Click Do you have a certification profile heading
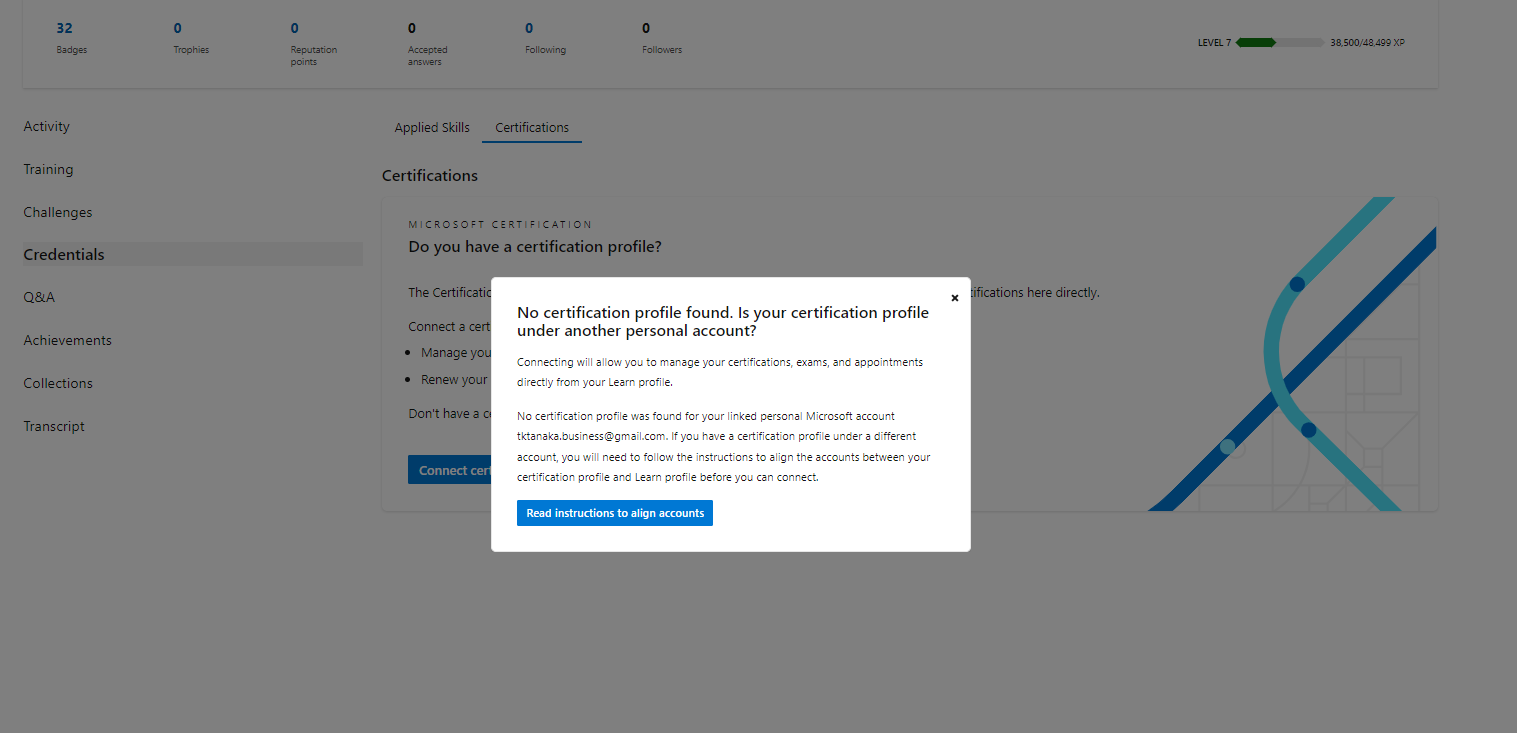 pyautogui.click(x=535, y=246)
